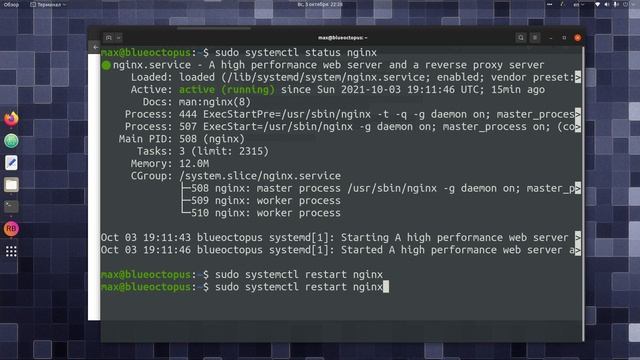Click the terminal title max@blueoctopus
The width and height of the screenshot is (640, 360).
tap(342, 38)
